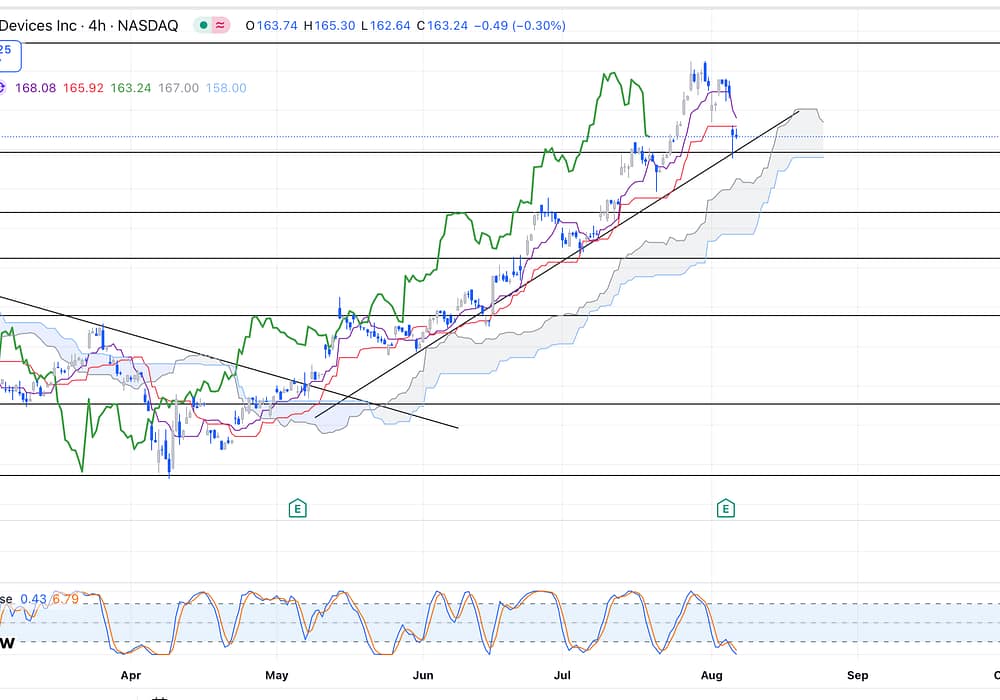
Task: Click the pink approximate-data icon by NASDAQ
Action: [x=220, y=26]
